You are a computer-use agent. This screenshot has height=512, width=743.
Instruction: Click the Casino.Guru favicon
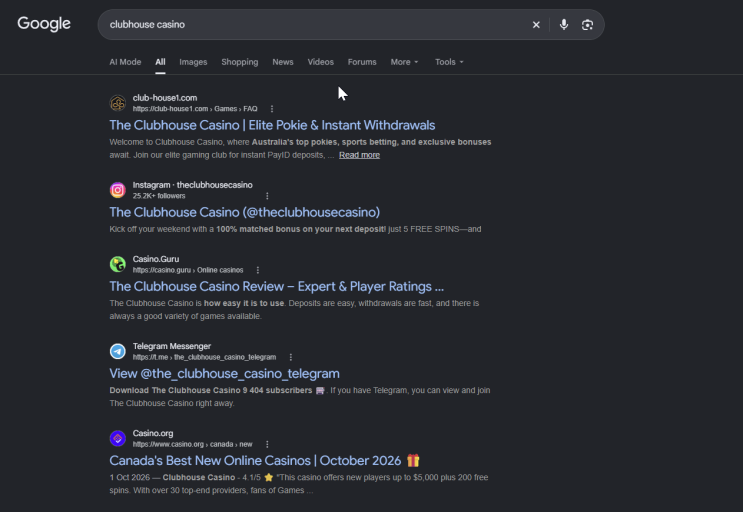118,264
